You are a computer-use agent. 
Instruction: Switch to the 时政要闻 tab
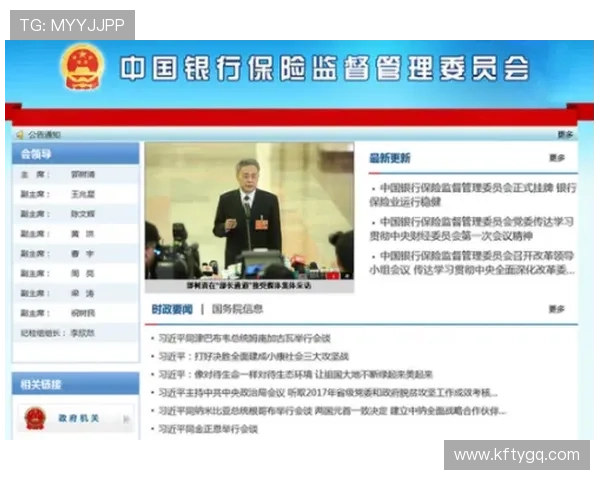pos(172,309)
